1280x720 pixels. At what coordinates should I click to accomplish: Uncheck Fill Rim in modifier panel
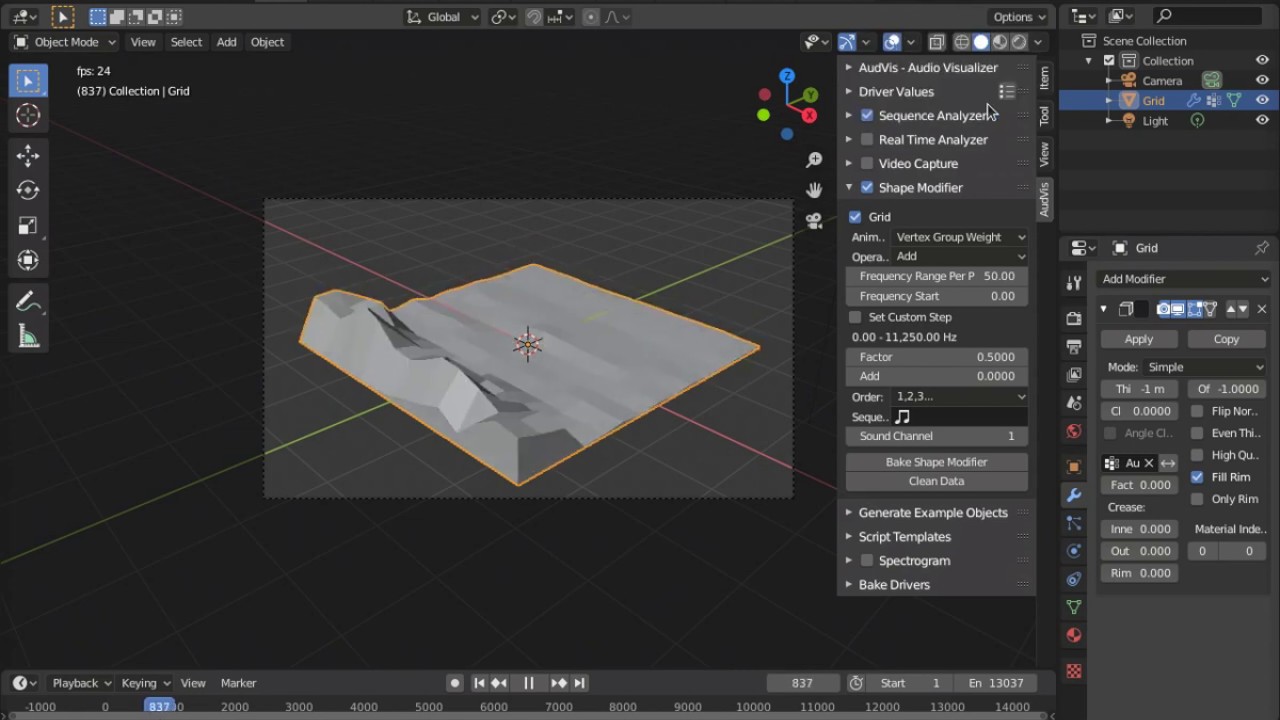coord(1197,477)
